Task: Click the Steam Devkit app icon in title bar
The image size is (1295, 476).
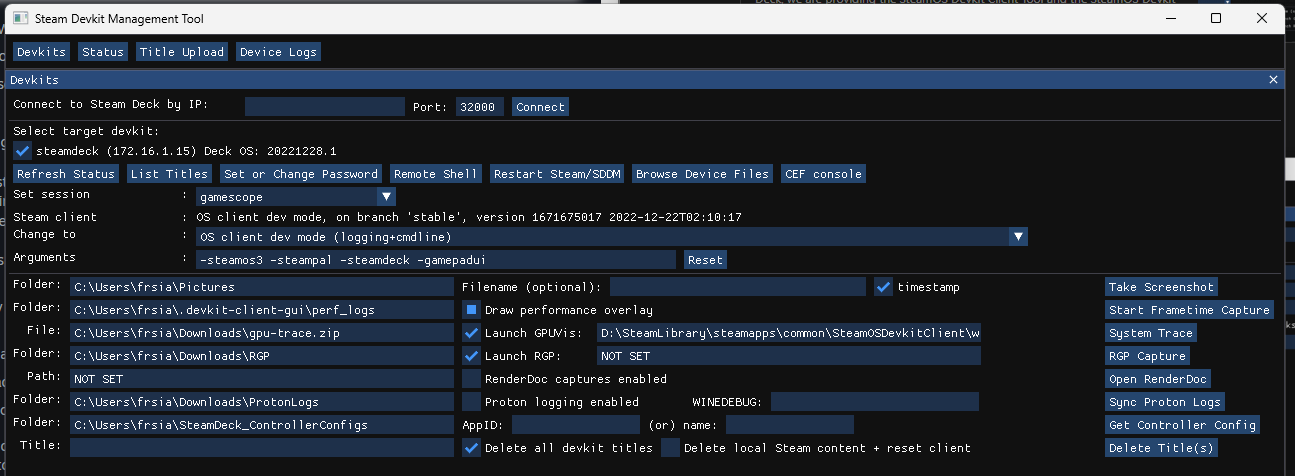Action: click(20, 18)
